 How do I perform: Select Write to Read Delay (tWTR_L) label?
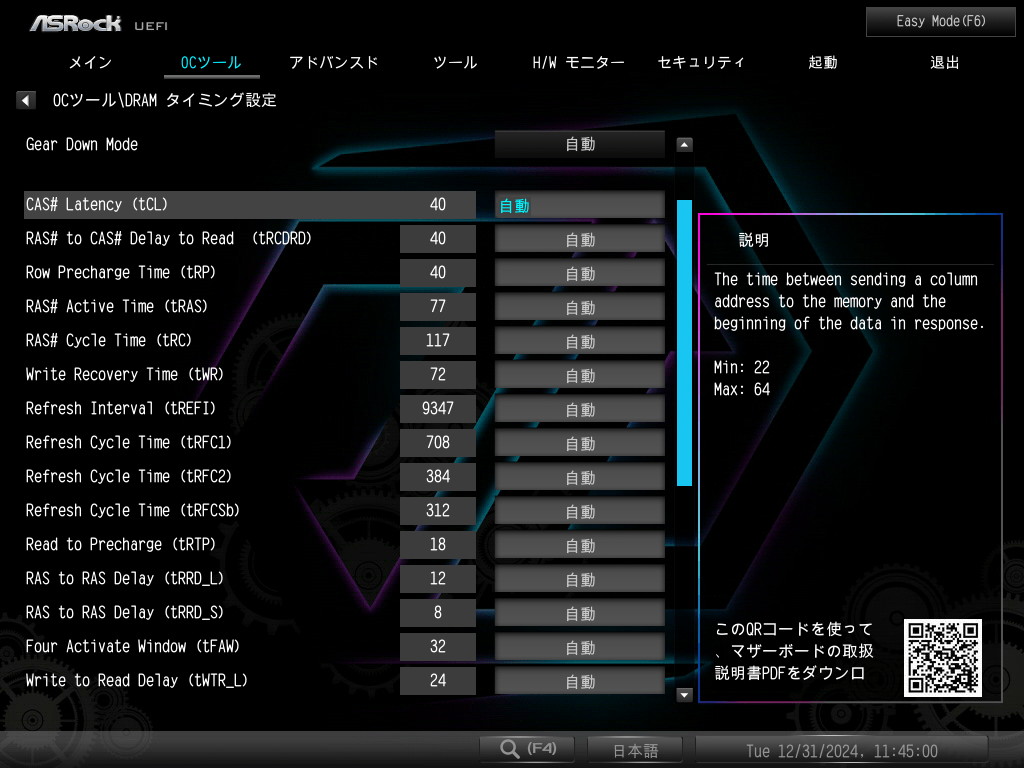point(136,680)
